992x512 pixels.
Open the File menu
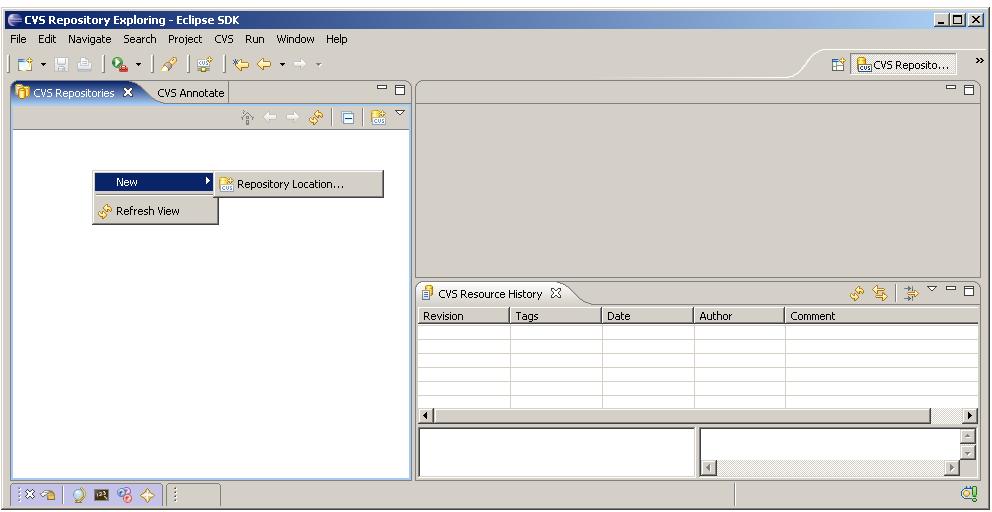pos(18,39)
